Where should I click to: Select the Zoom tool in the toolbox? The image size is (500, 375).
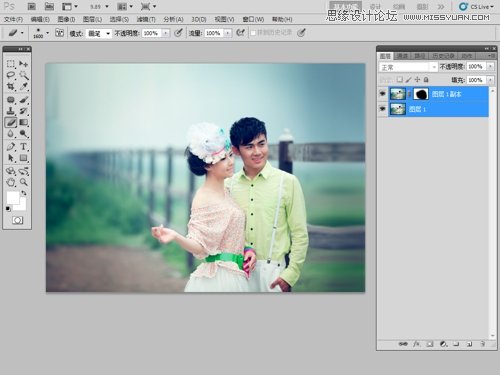point(23,182)
